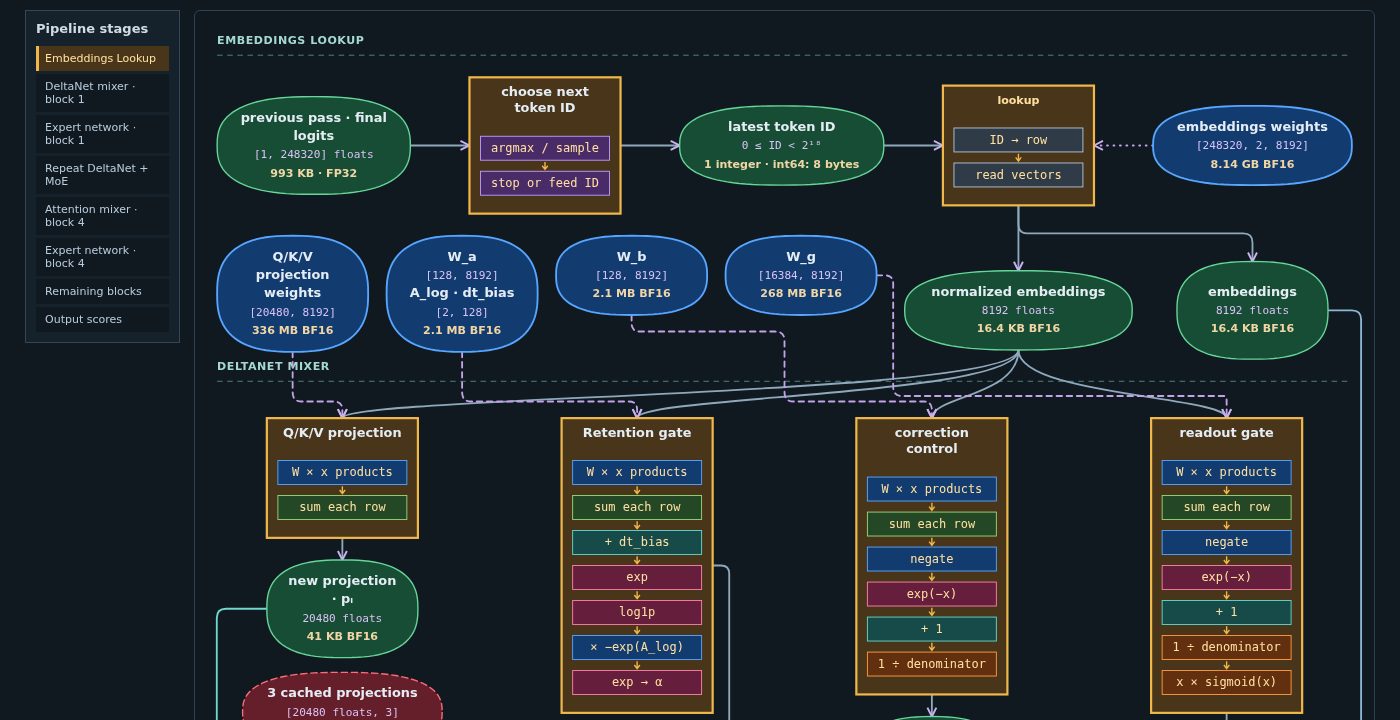The width and height of the screenshot is (1400, 720).
Task: Click exp(−x) in readout gate
Action: (1227, 577)
